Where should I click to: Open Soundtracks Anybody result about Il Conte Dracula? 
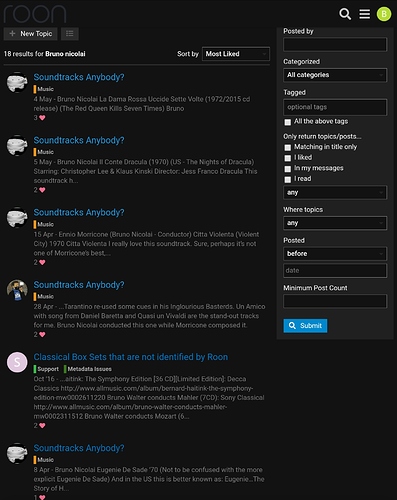(x=79, y=140)
